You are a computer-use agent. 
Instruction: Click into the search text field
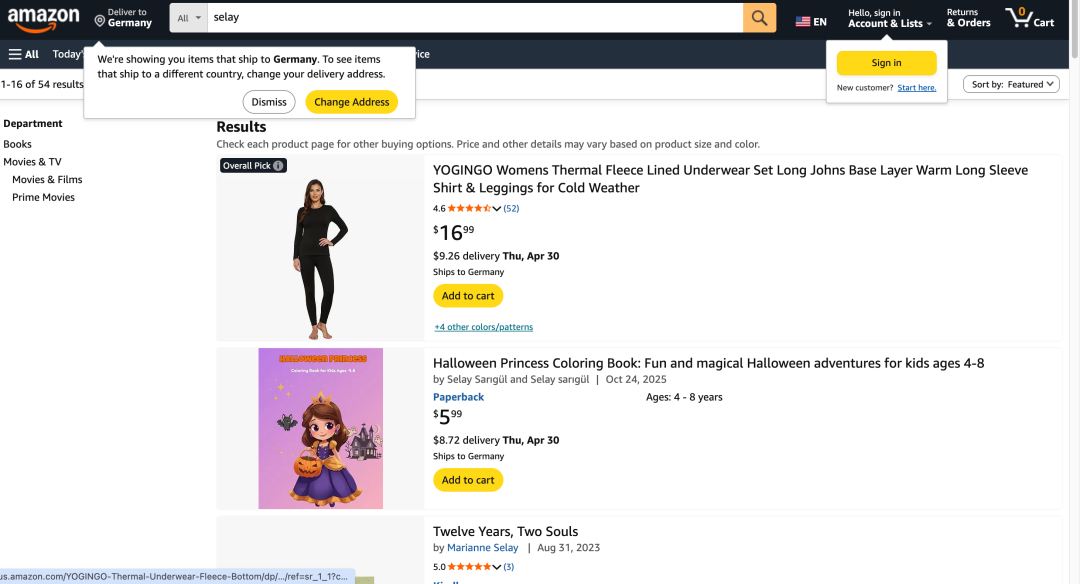pyautogui.click(x=475, y=18)
